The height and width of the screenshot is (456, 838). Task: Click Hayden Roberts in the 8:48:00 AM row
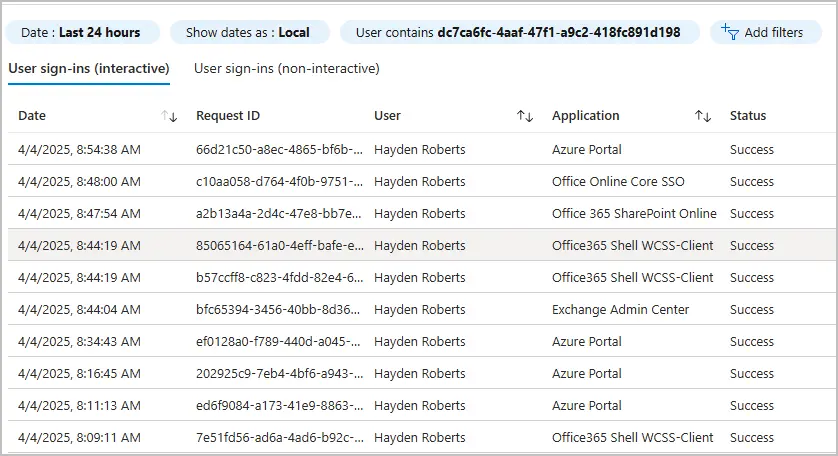tap(420, 182)
